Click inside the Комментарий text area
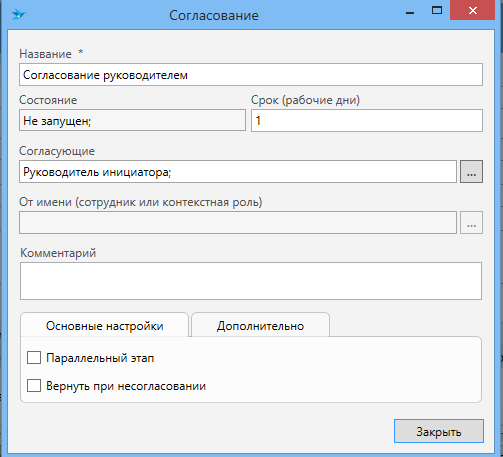Screen dimensions: 503x457 251,281
